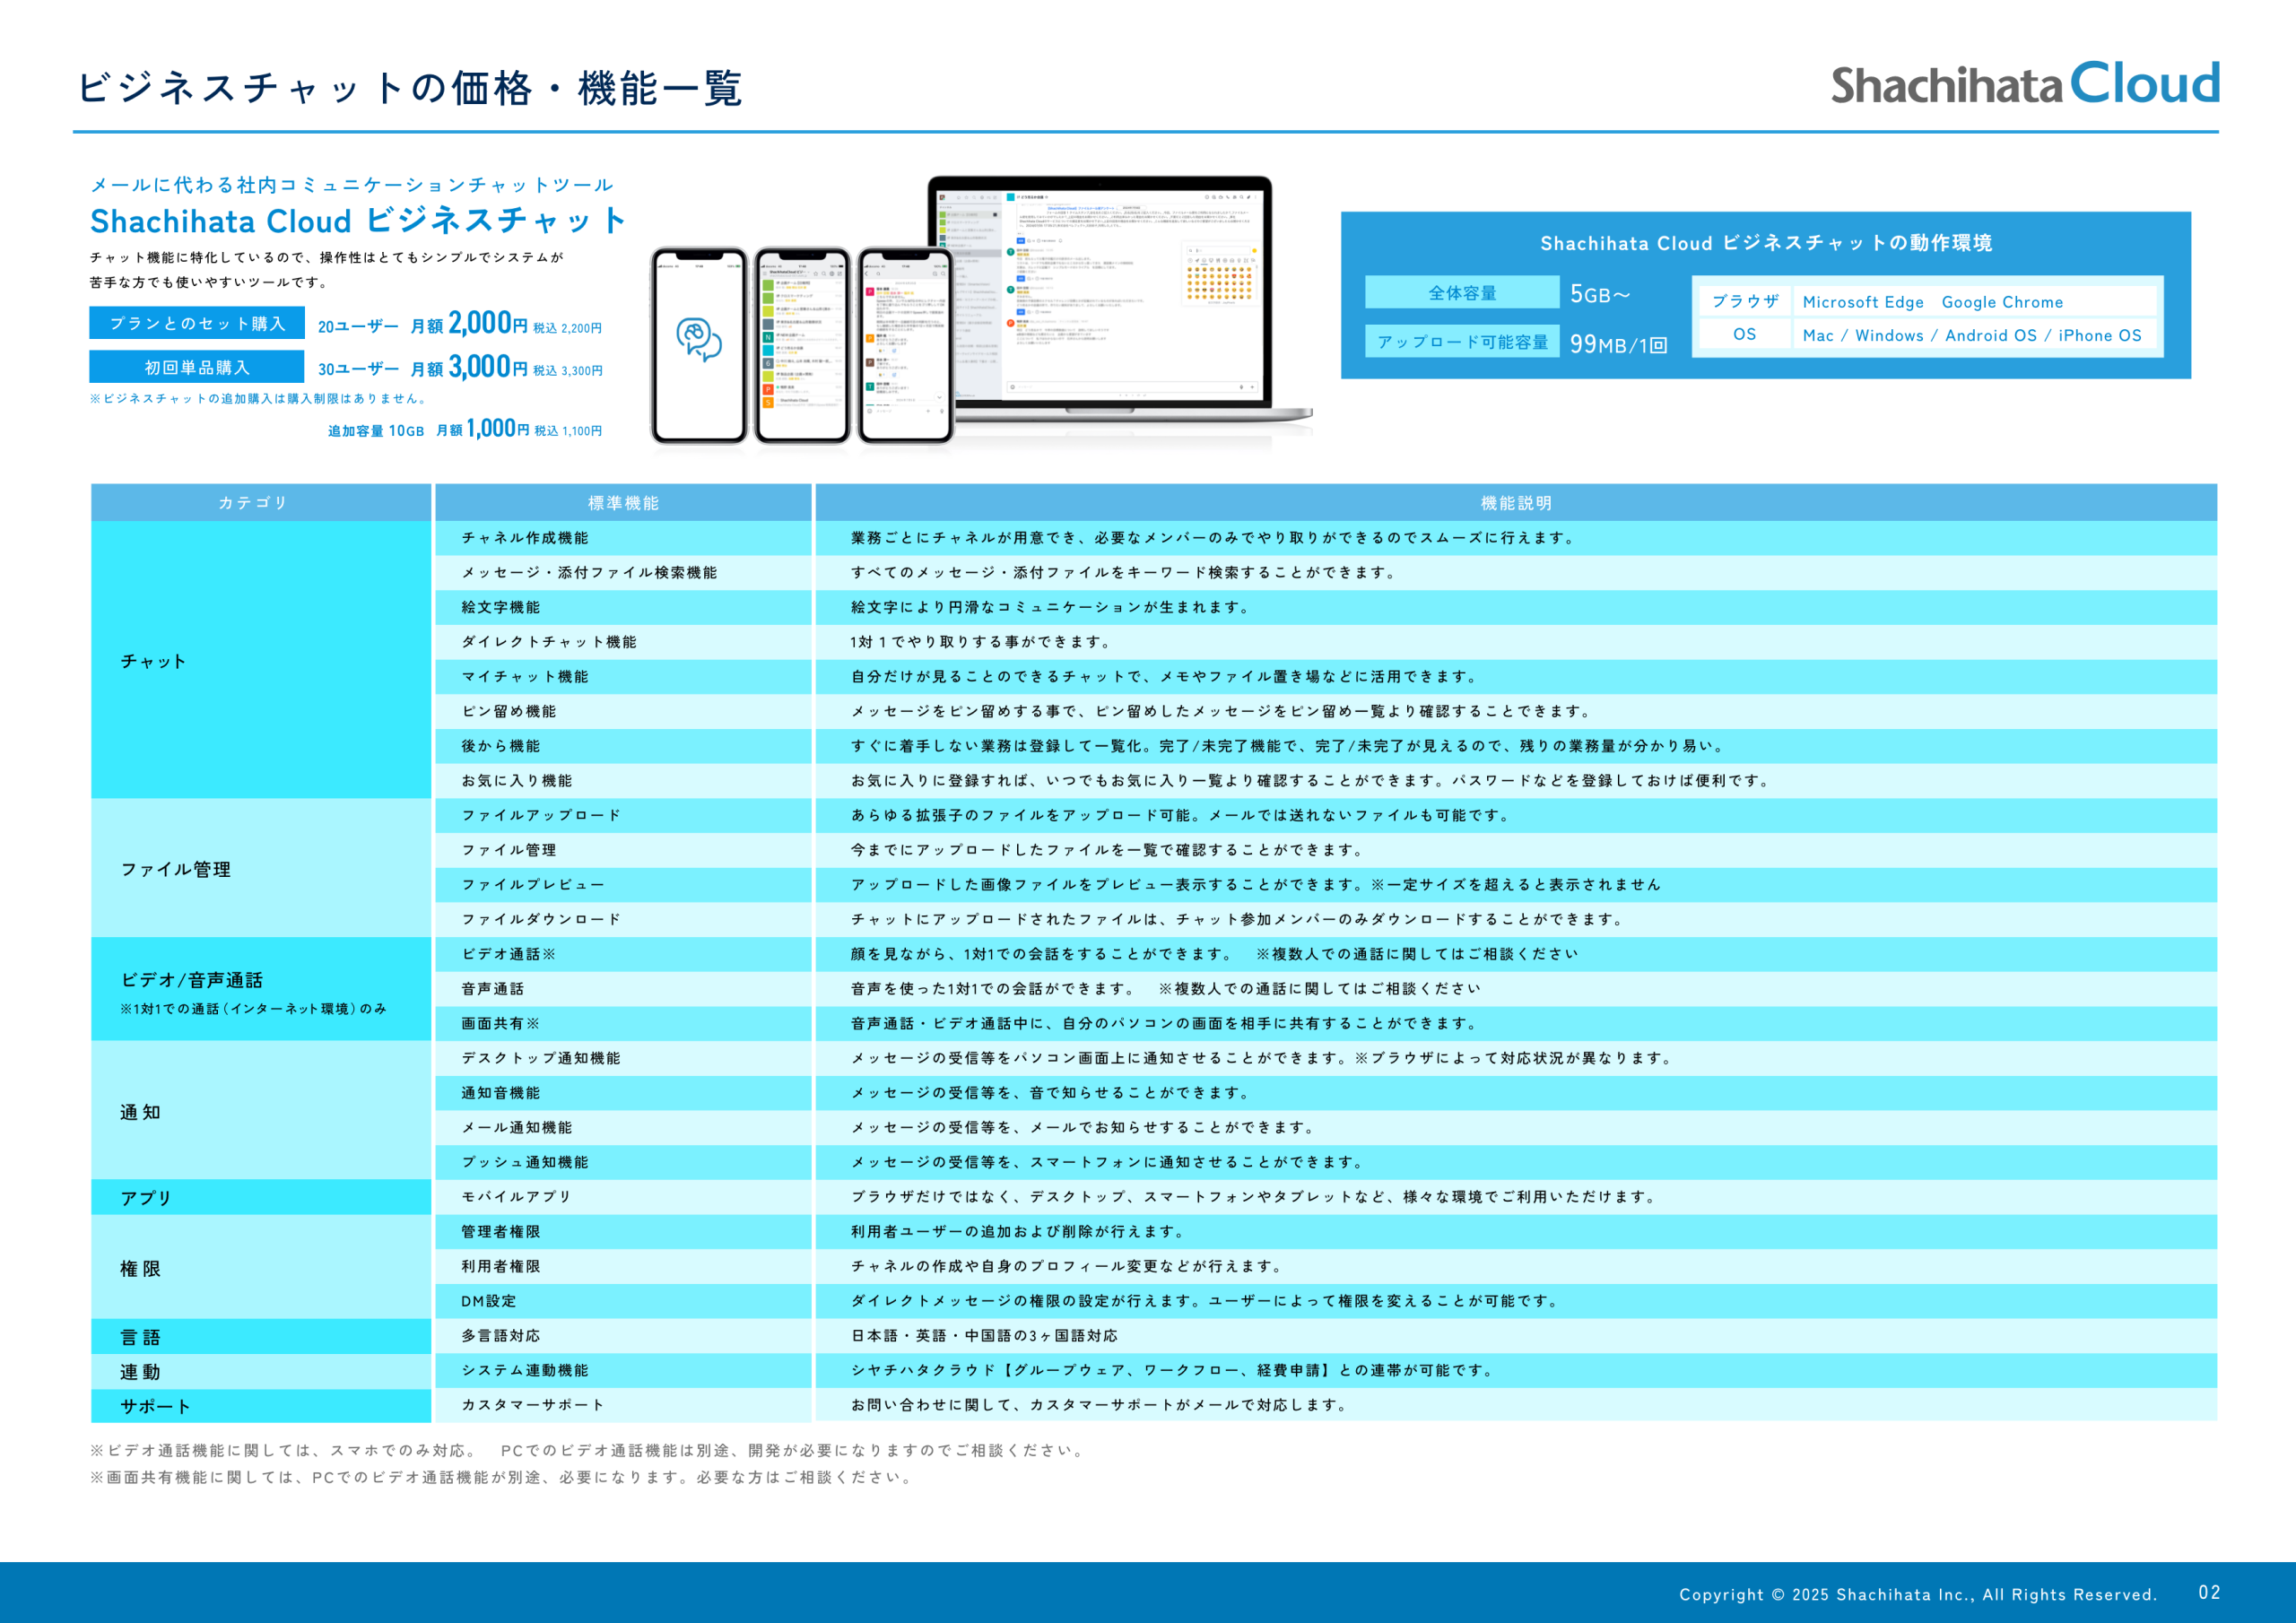Click the Shachihata Cloud logo

point(2024,84)
